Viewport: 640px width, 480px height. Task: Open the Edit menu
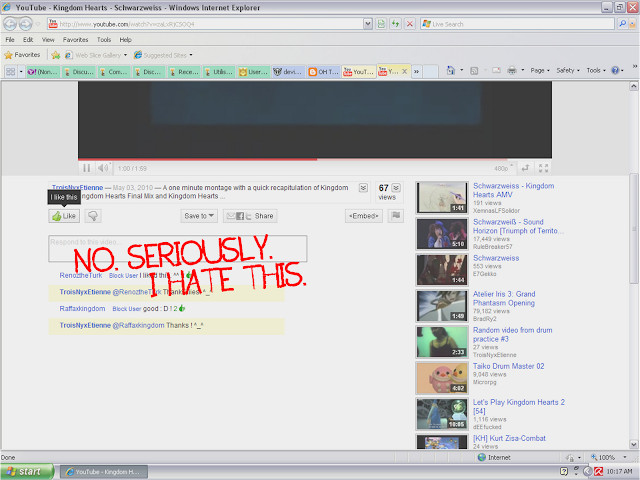point(28,40)
